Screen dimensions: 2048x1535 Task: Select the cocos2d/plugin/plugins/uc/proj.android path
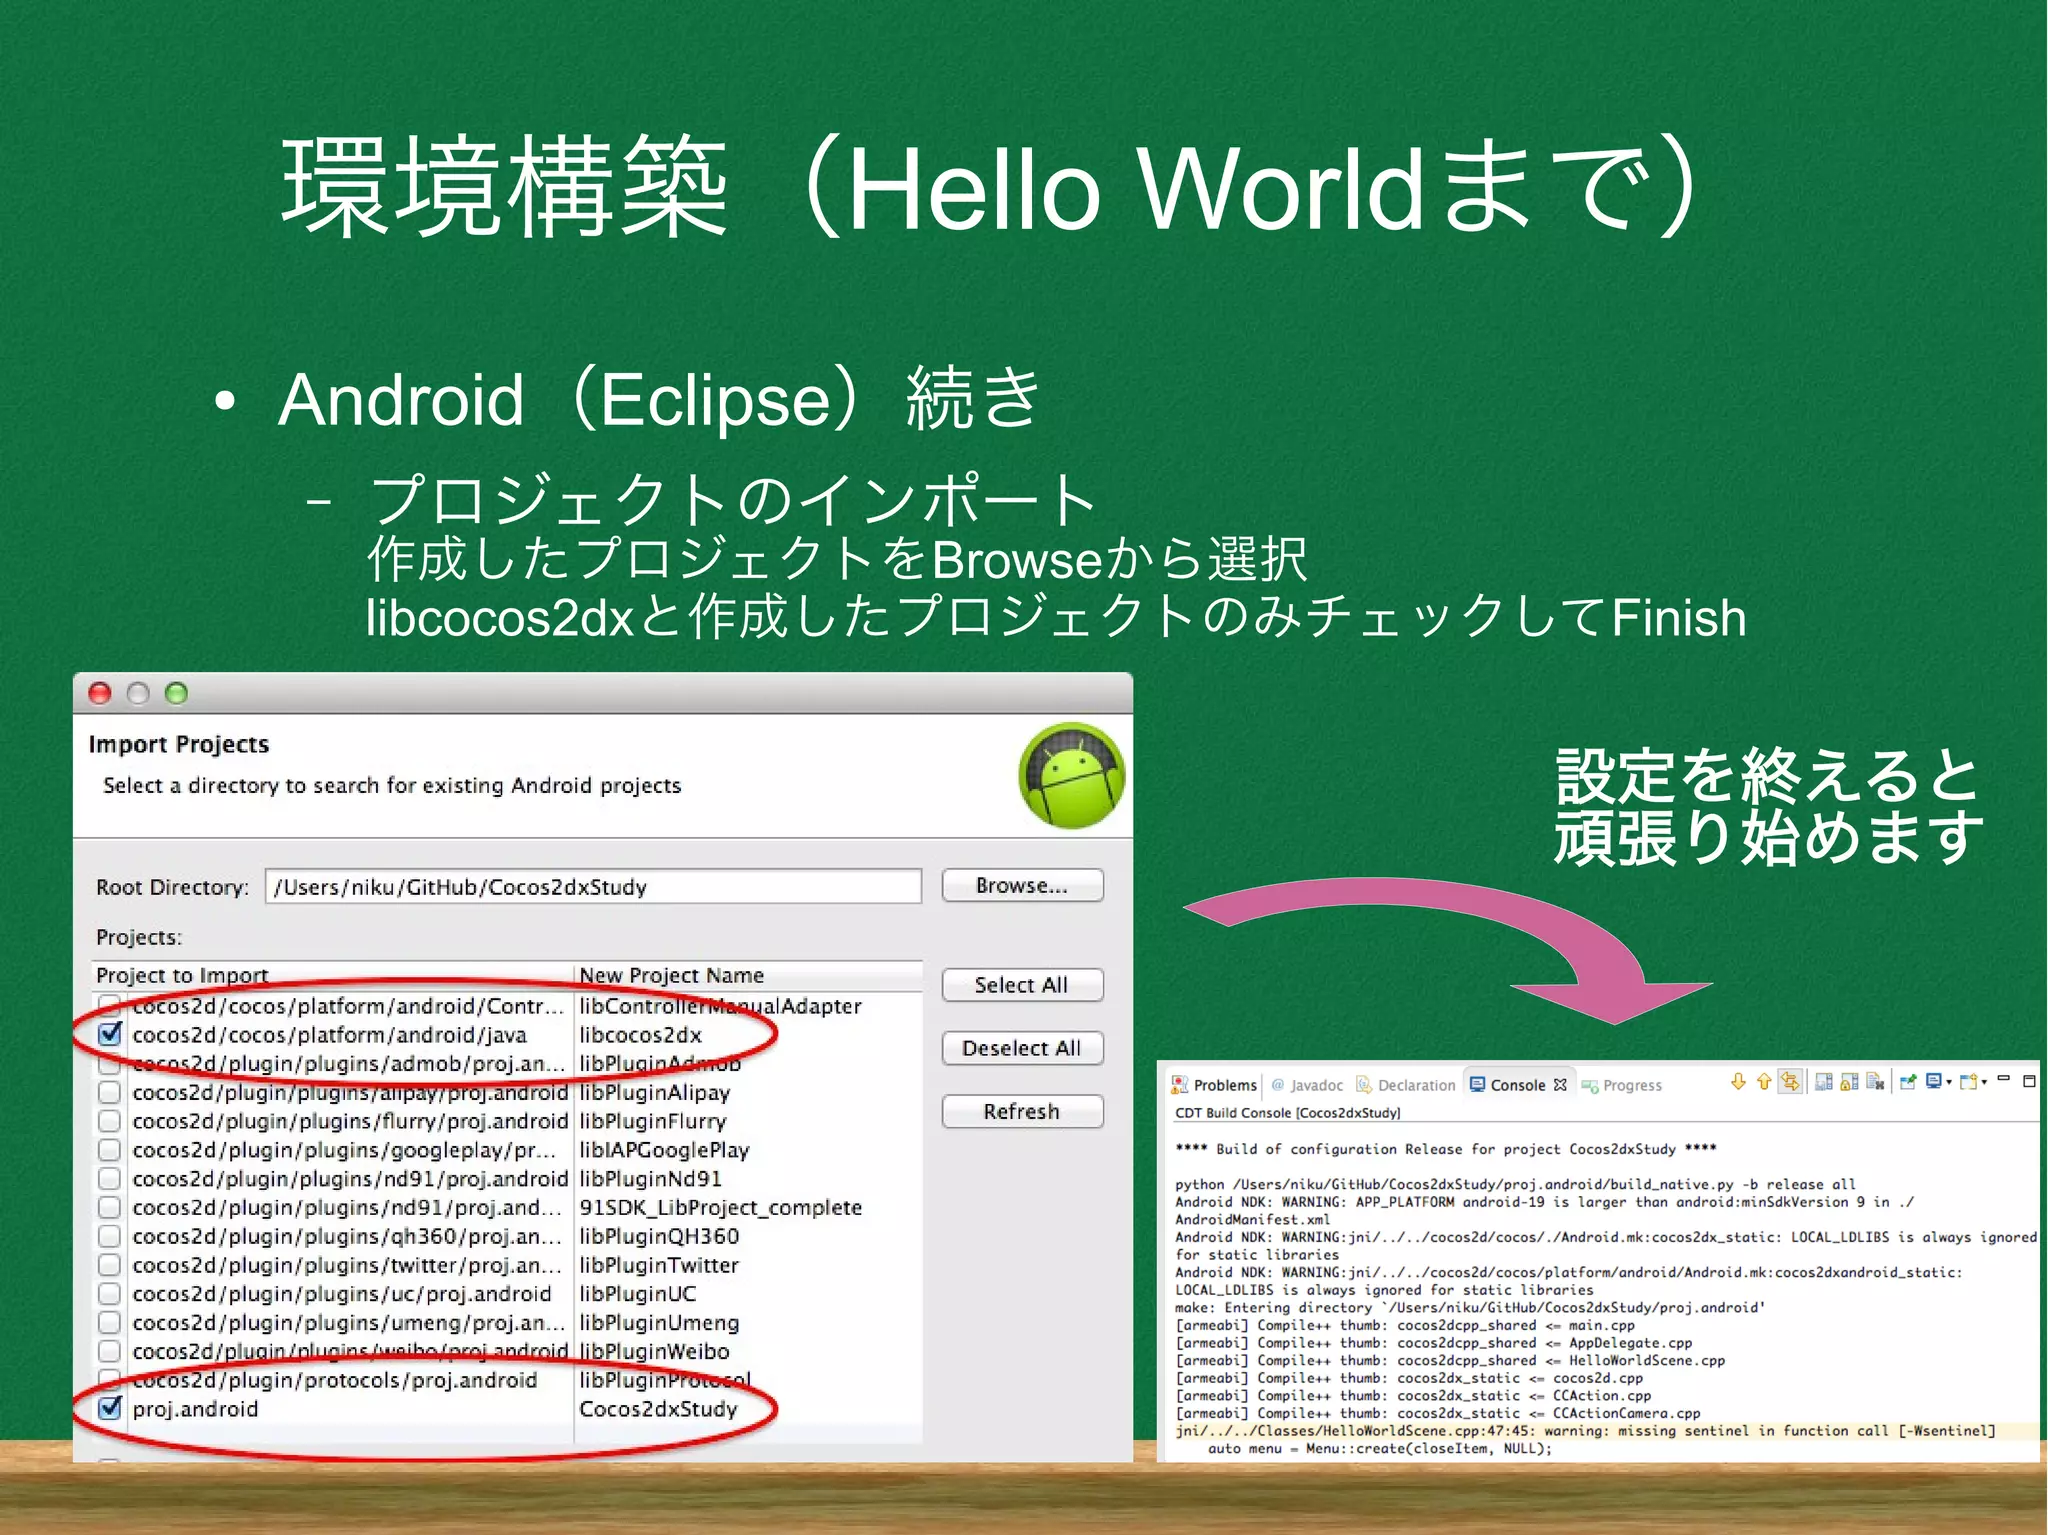point(342,1294)
